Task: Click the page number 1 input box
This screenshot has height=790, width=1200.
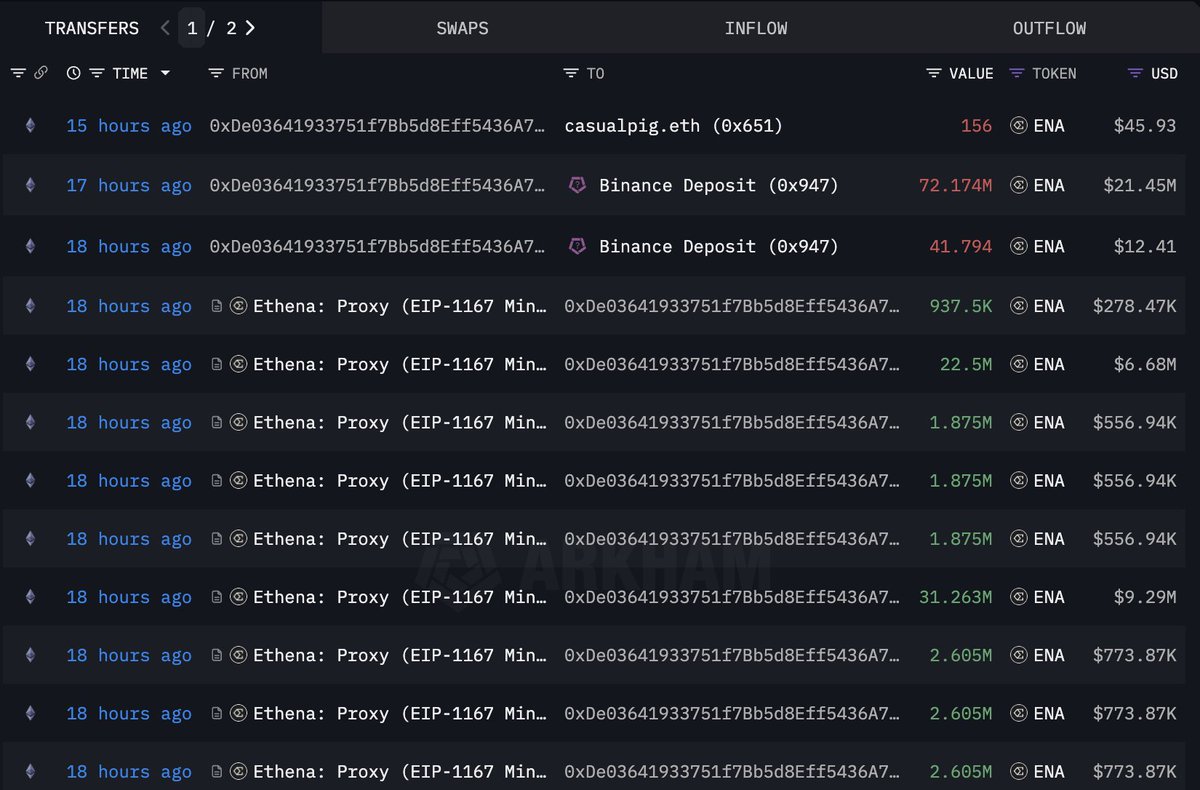Action: (x=192, y=28)
